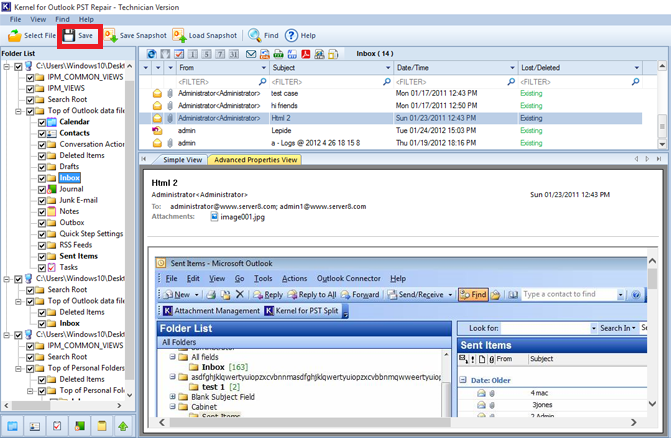Open the contacts card icon in the bottom-left bar

tap(35, 426)
